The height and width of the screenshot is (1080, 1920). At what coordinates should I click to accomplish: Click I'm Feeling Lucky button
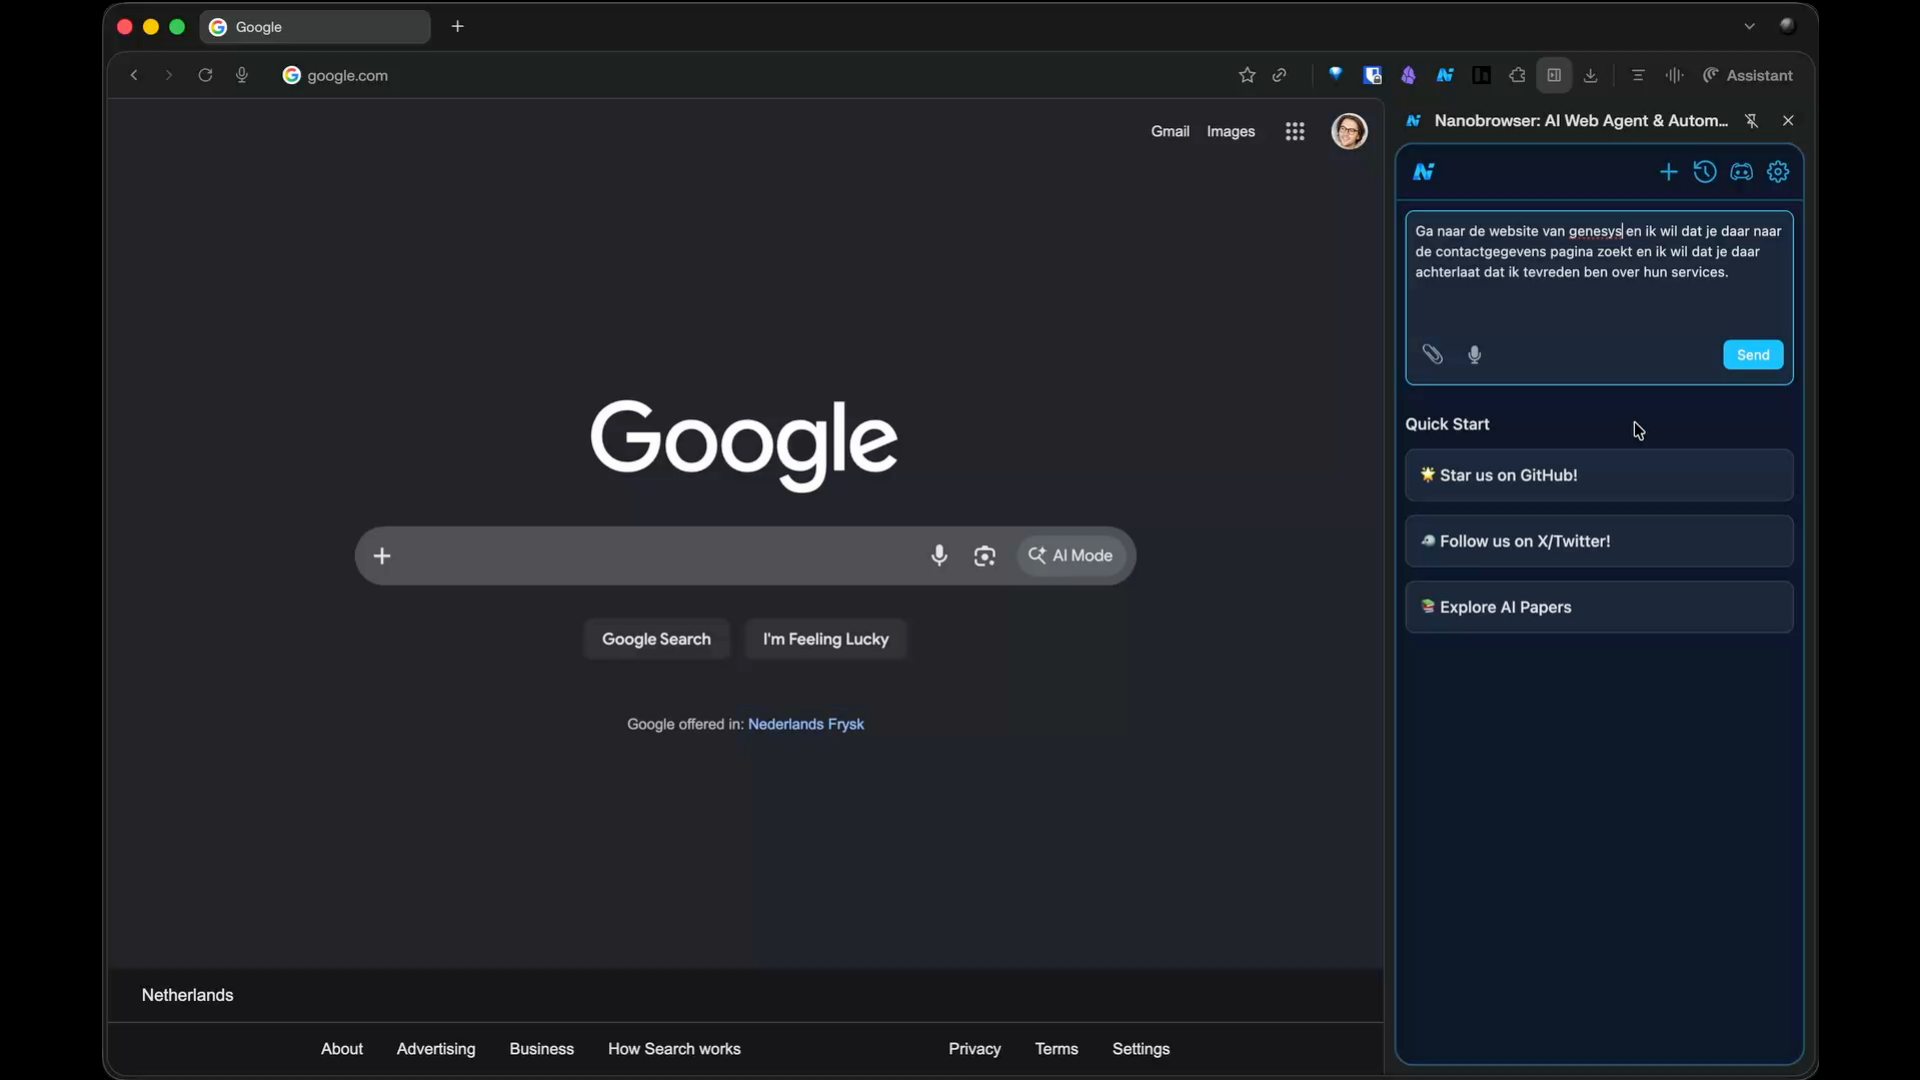pyautogui.click(x=826, y=639)
